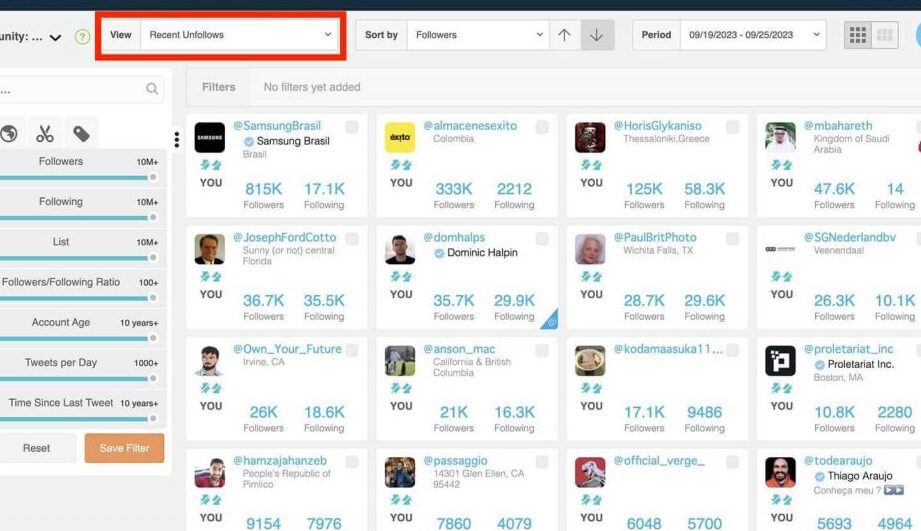
Task: Open the scissors filter tab
Action: coord(45,134)
